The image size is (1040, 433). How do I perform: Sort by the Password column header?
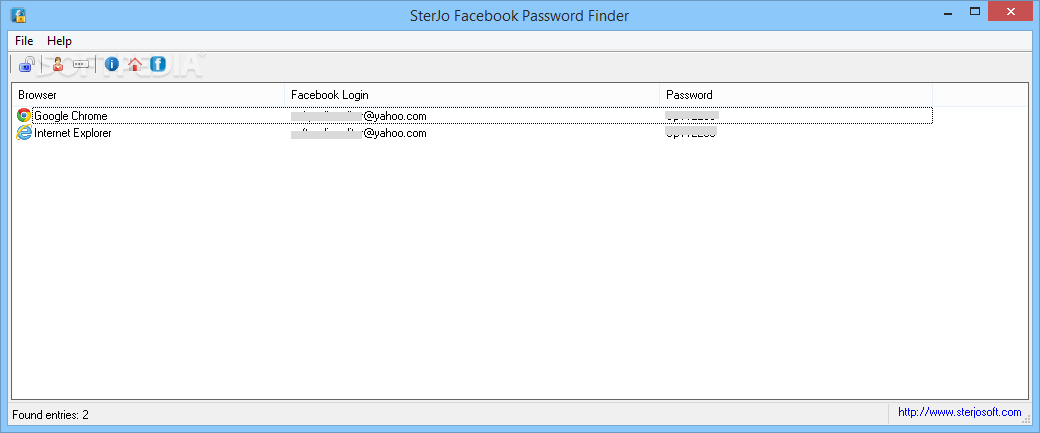click(x=795, y=95)
